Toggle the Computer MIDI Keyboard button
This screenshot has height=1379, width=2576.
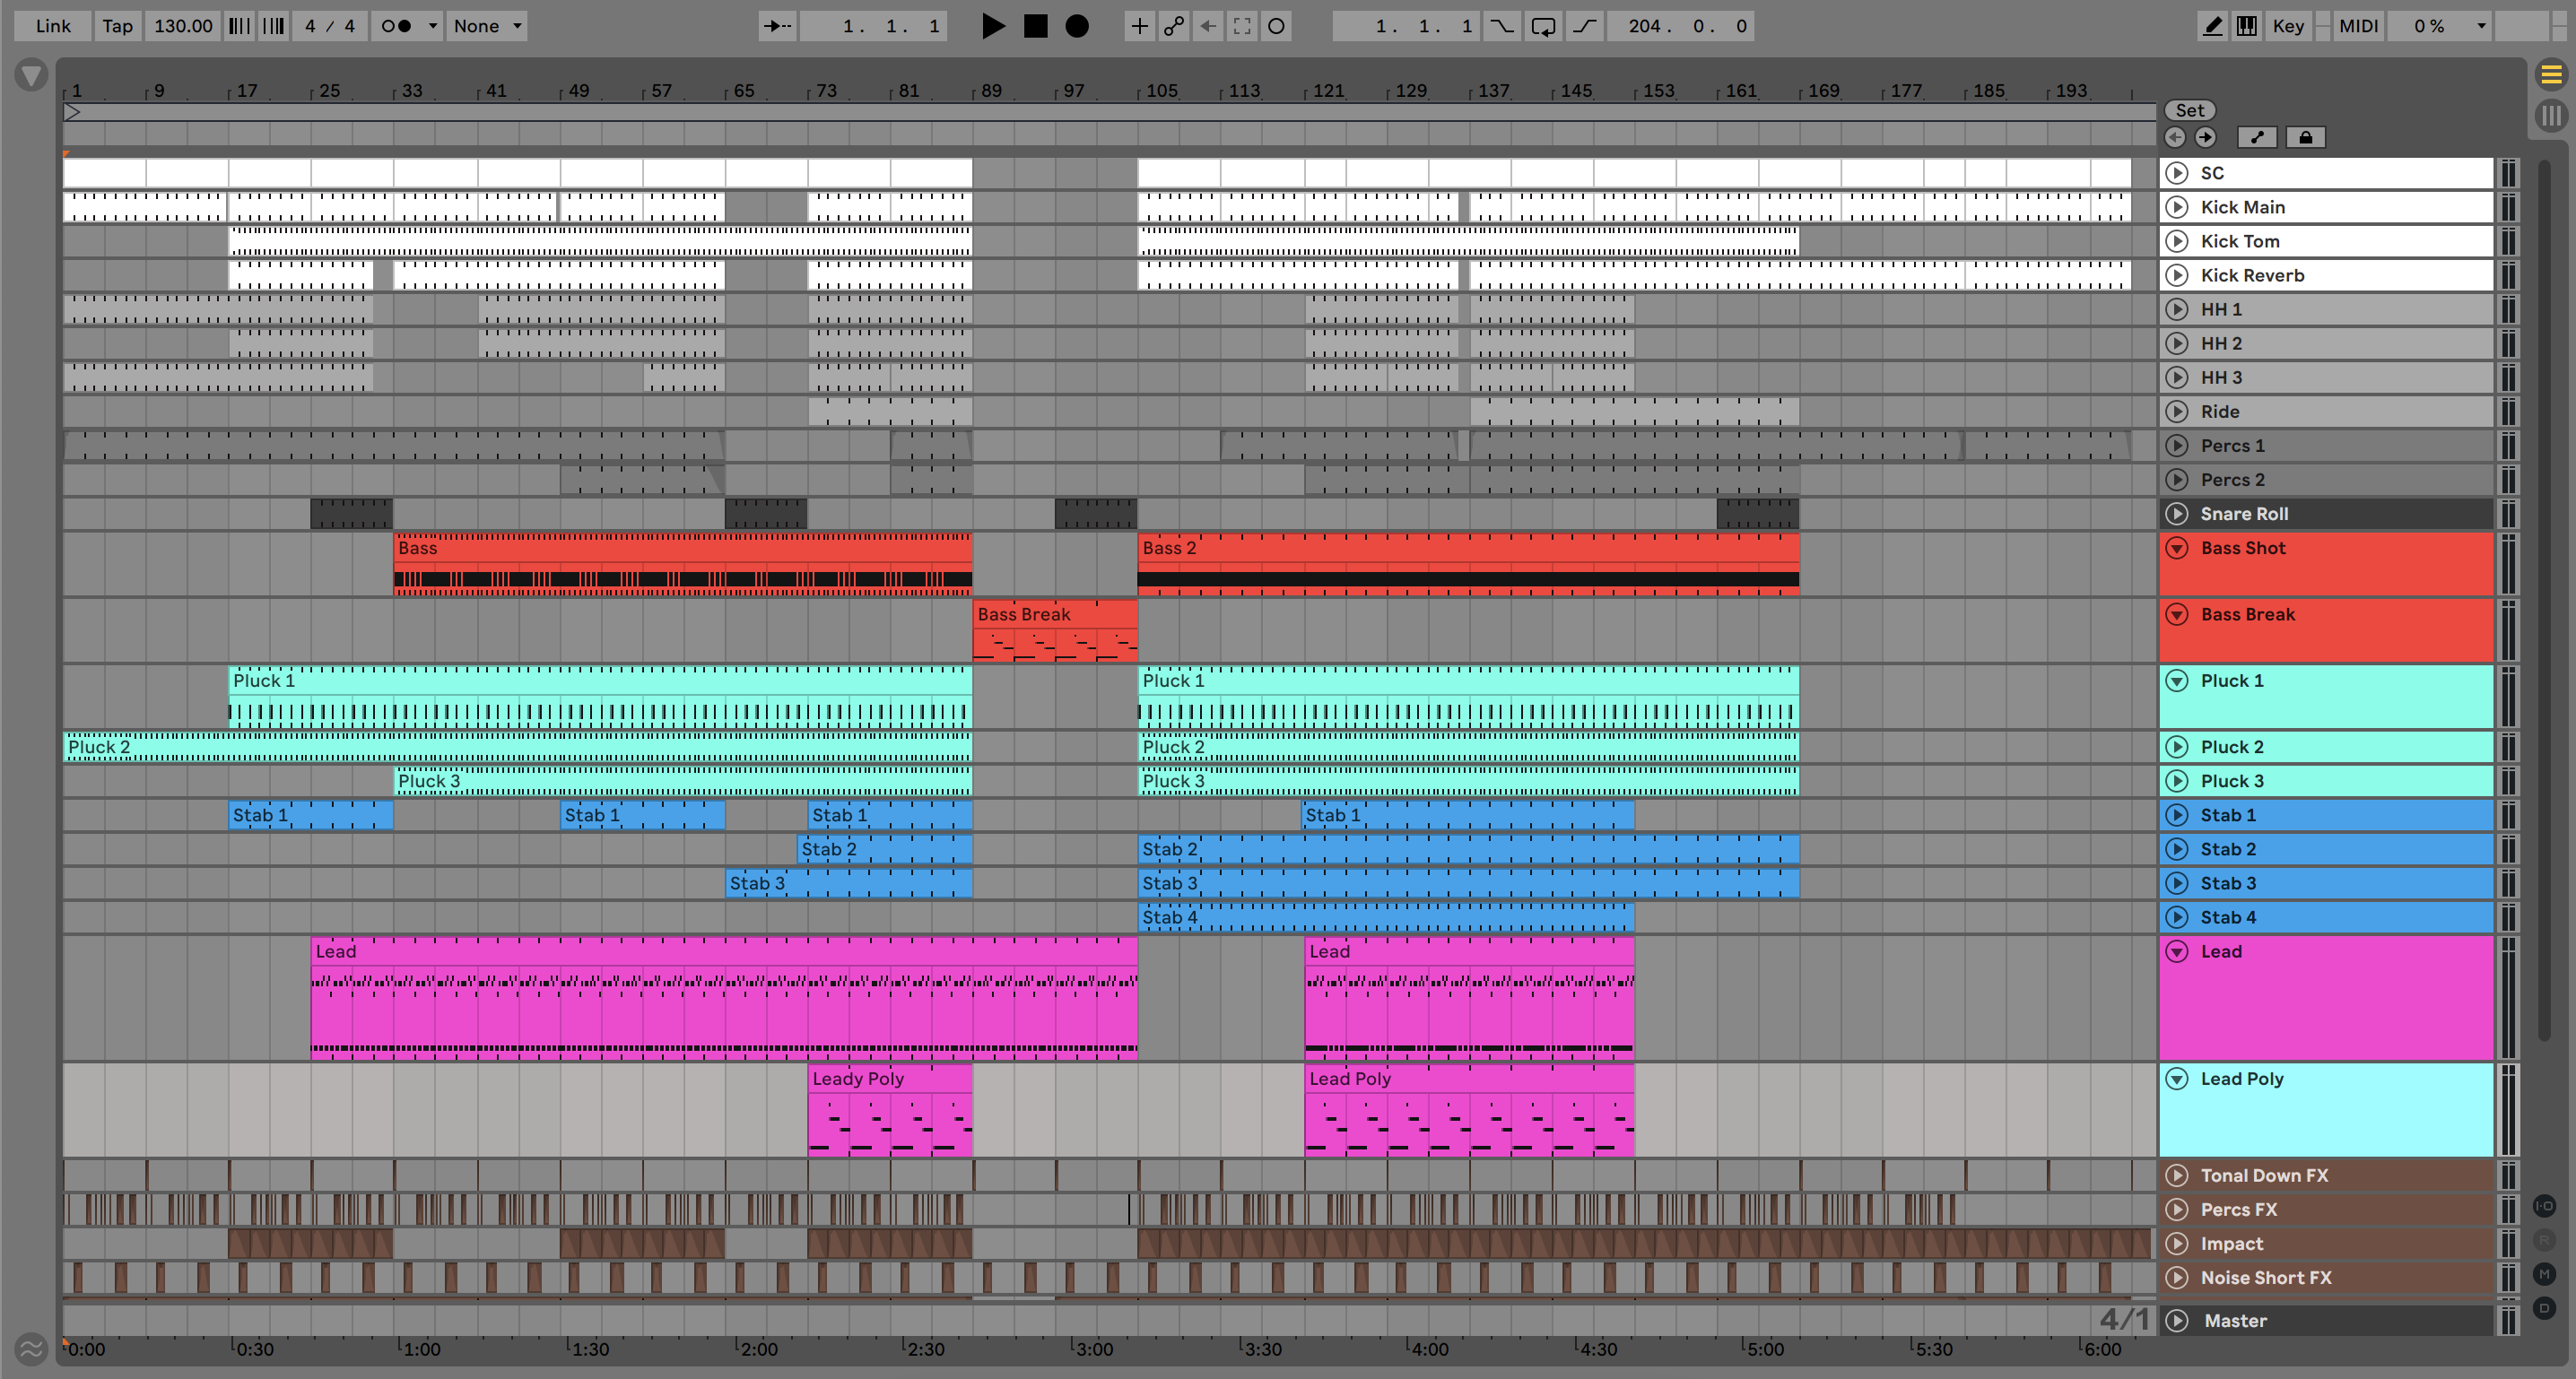click(2247, 26)
